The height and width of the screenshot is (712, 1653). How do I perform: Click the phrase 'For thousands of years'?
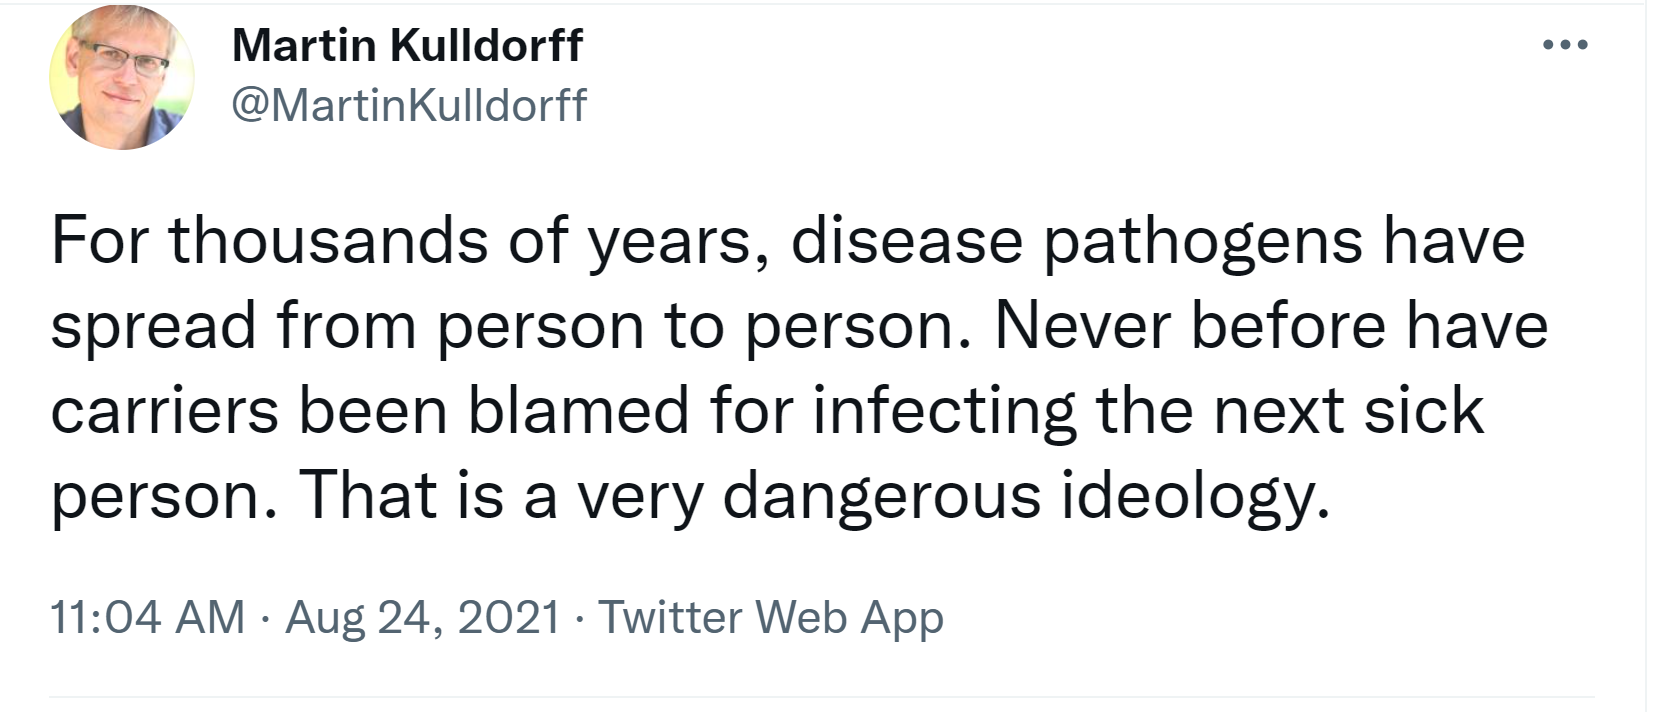[400, 241]
